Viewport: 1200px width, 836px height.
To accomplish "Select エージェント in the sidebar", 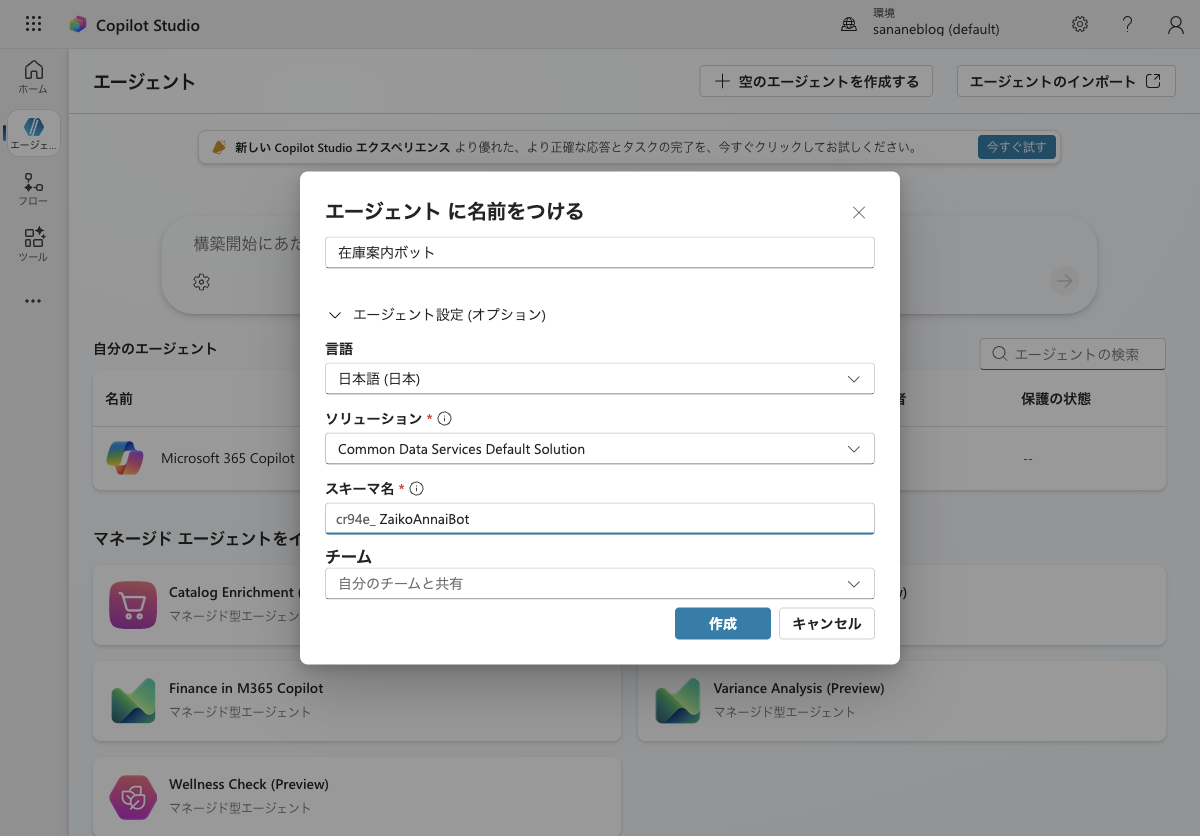I will [33, 133].
